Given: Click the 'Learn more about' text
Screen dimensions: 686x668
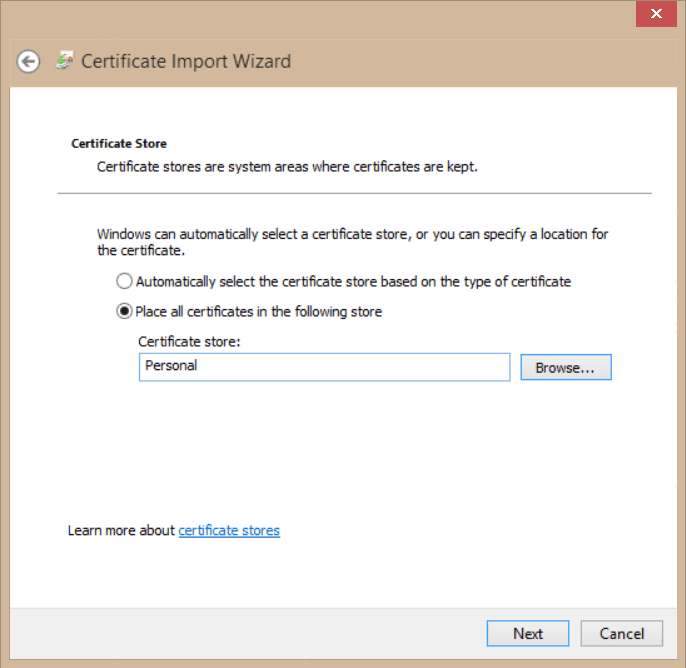Looking at the screenshot, I should 121,530.
